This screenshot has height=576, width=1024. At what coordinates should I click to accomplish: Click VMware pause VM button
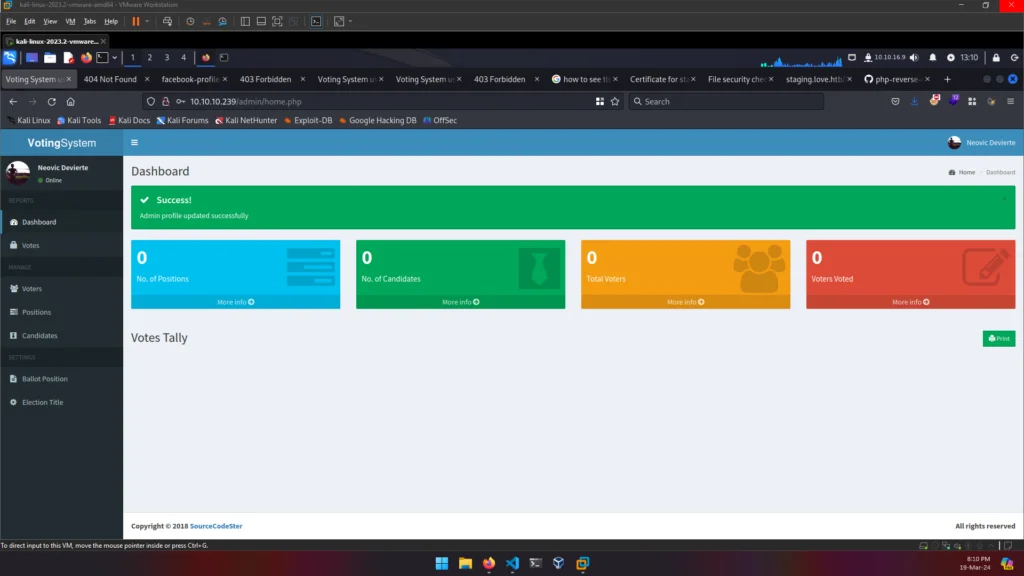pos(136,22)
